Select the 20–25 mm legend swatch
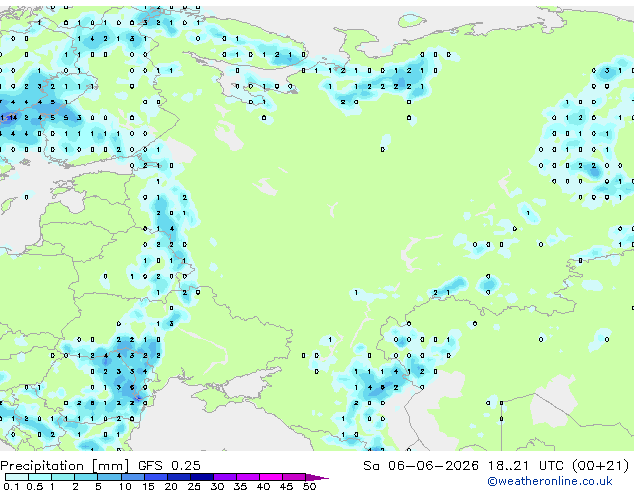The height and width of the screenshot is (490, 634). [x=179, y=477]
